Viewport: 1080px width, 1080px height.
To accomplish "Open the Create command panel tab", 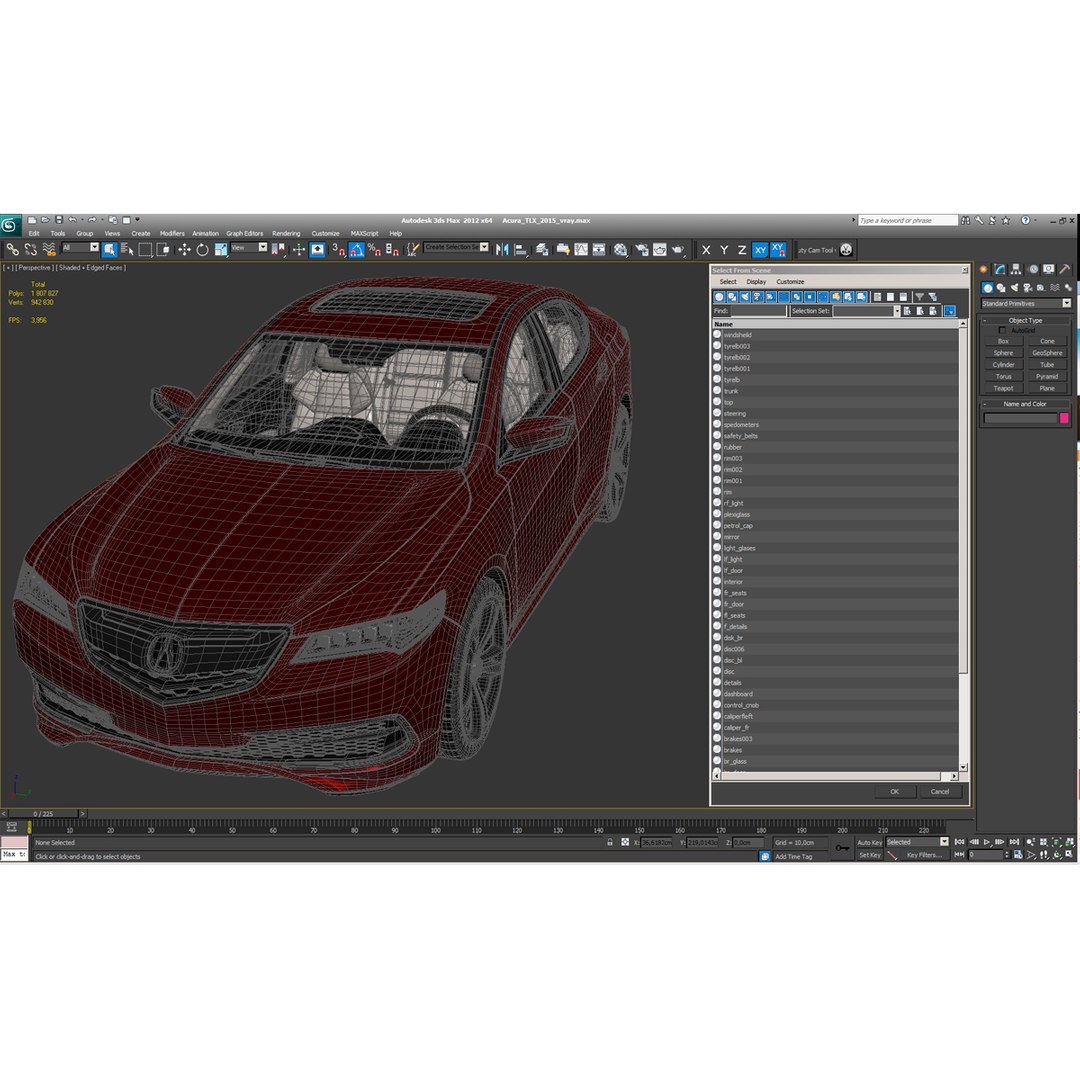I will point(984,269).
